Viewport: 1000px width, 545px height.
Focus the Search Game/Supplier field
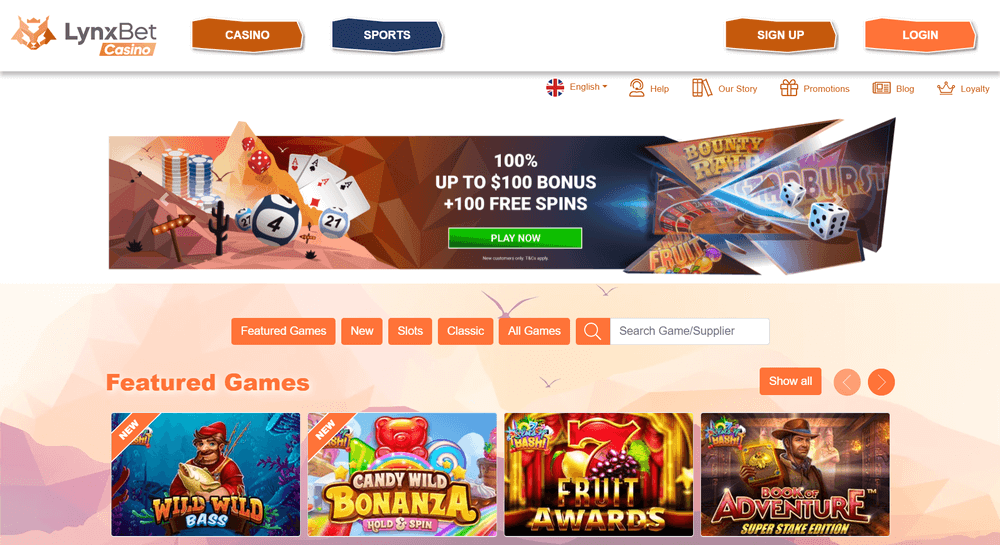pyautogui.click(x=689, y=331)
